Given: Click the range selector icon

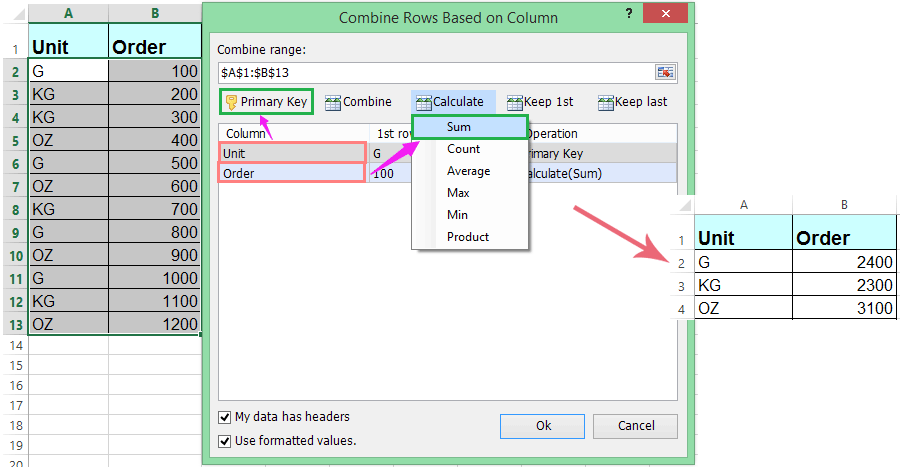Looking at the screenshot, I should pos(665,72).
